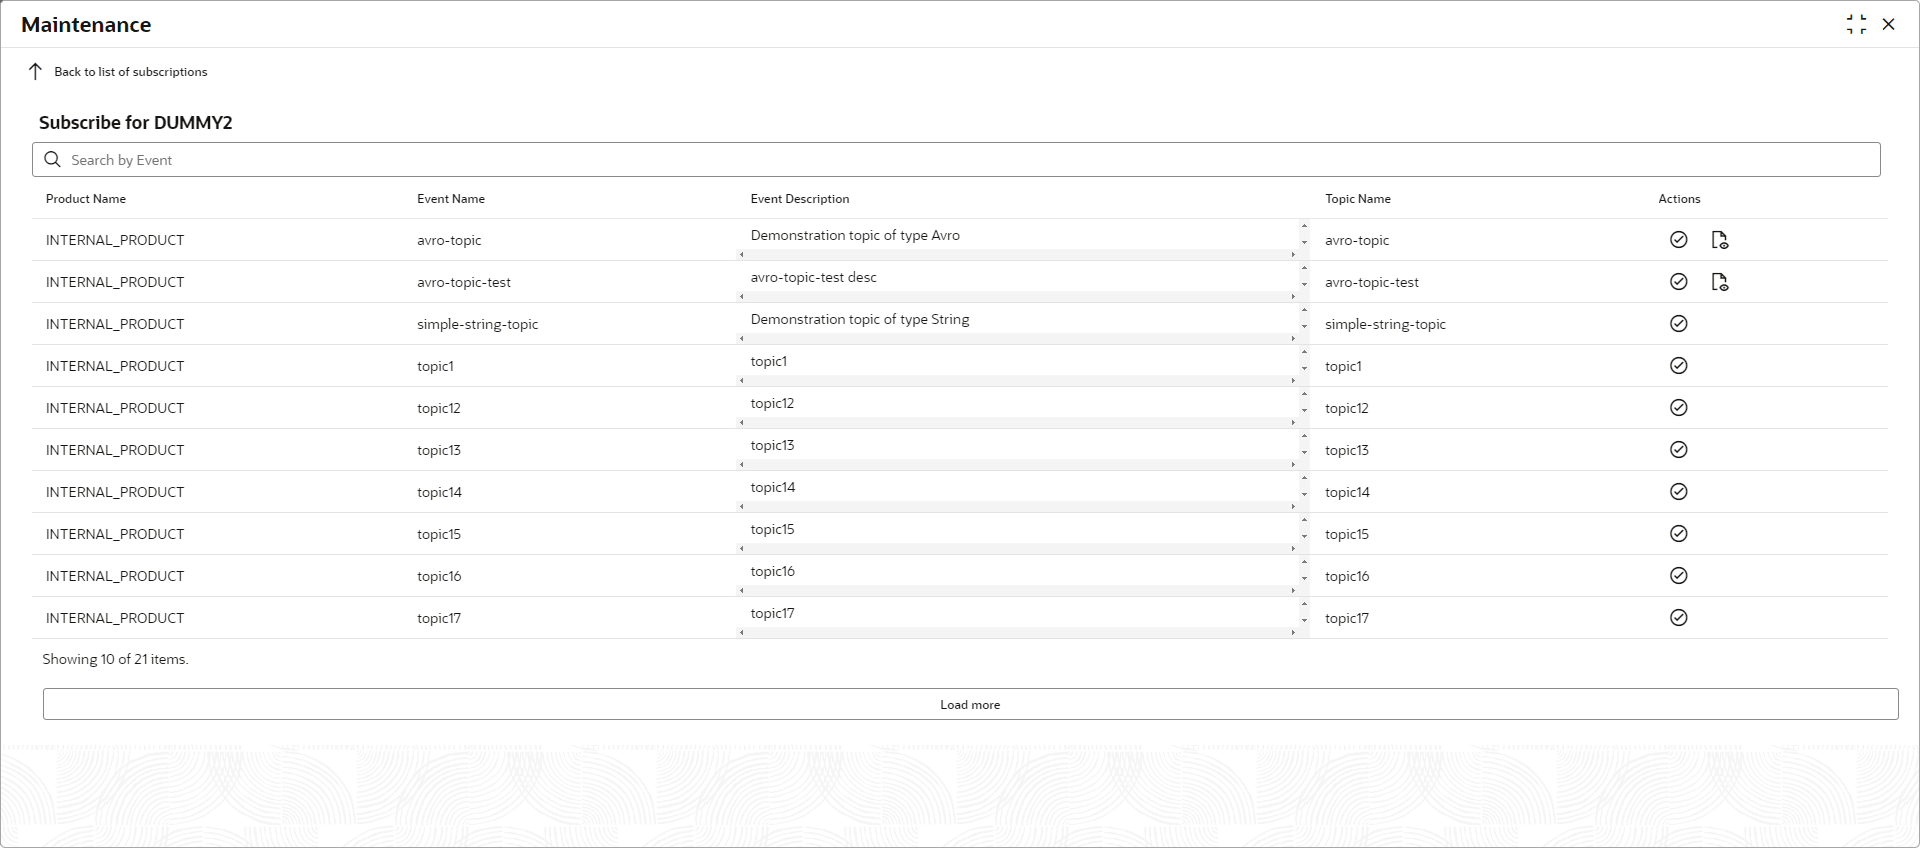Click the back arrow to subscriptions list
1920x848 pixels.
(x=35, y=71)
